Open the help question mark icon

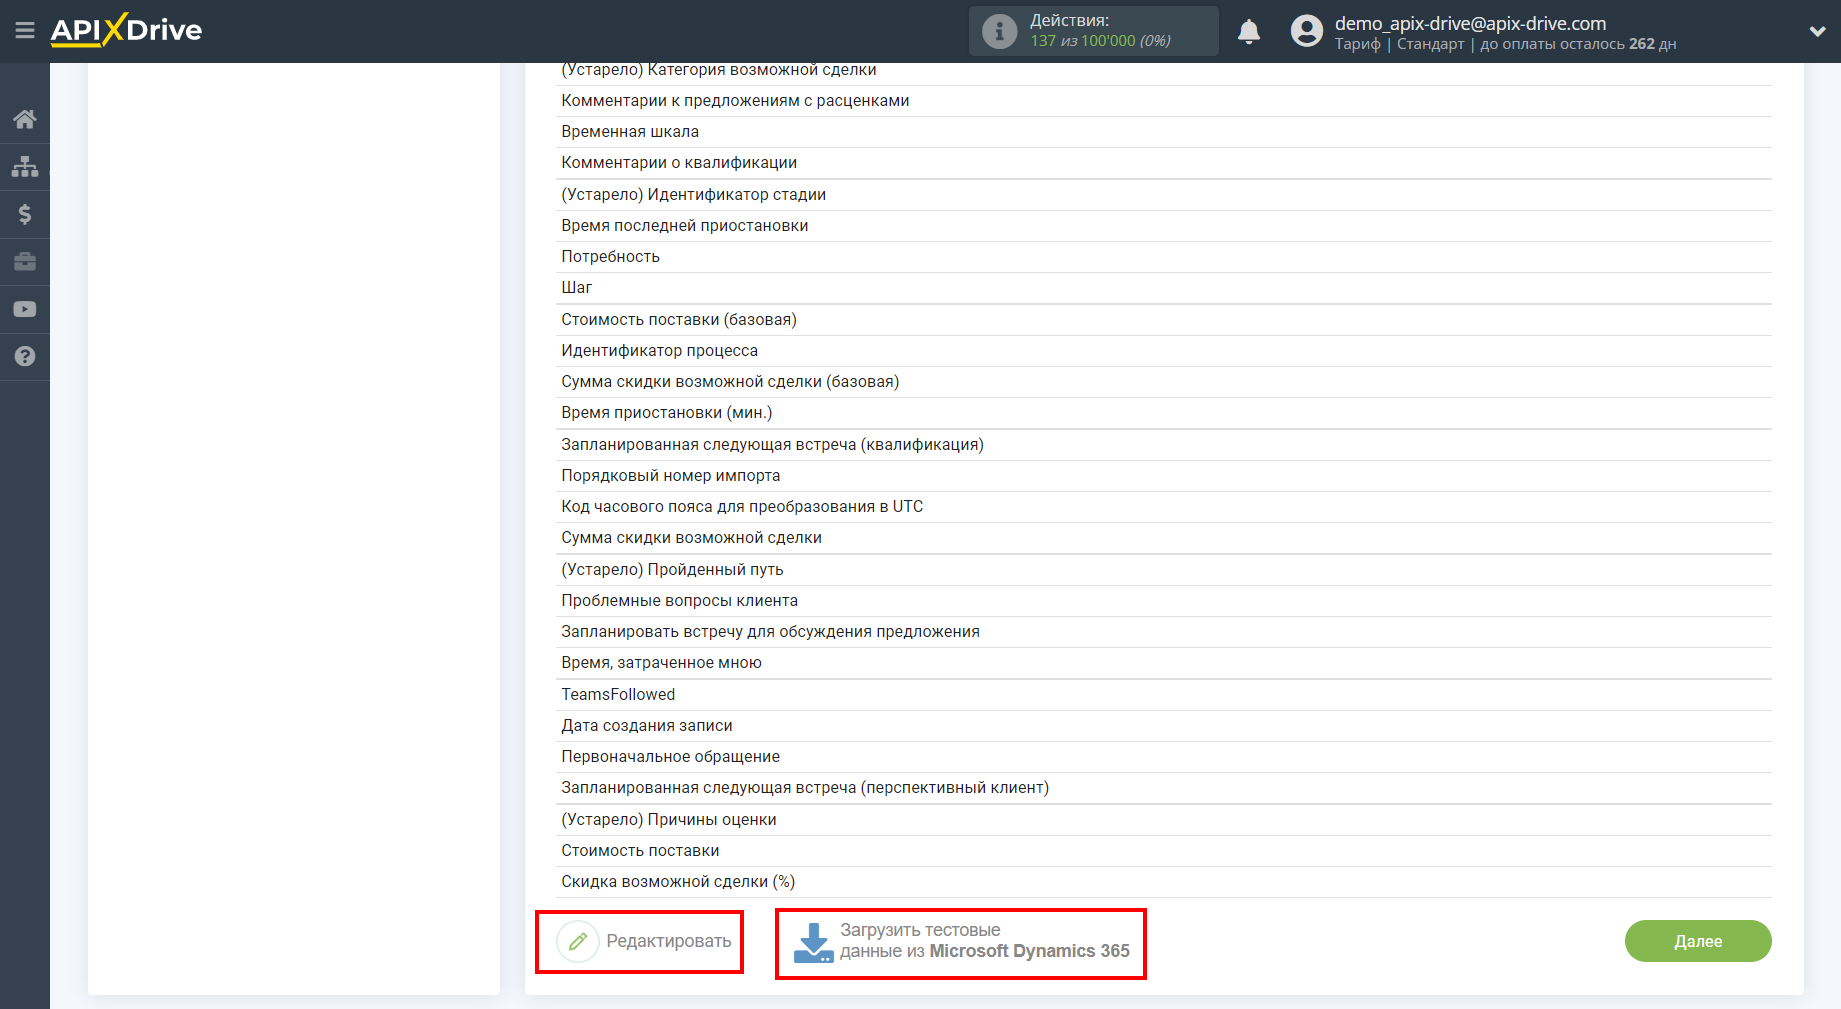(x=25, y=356)
